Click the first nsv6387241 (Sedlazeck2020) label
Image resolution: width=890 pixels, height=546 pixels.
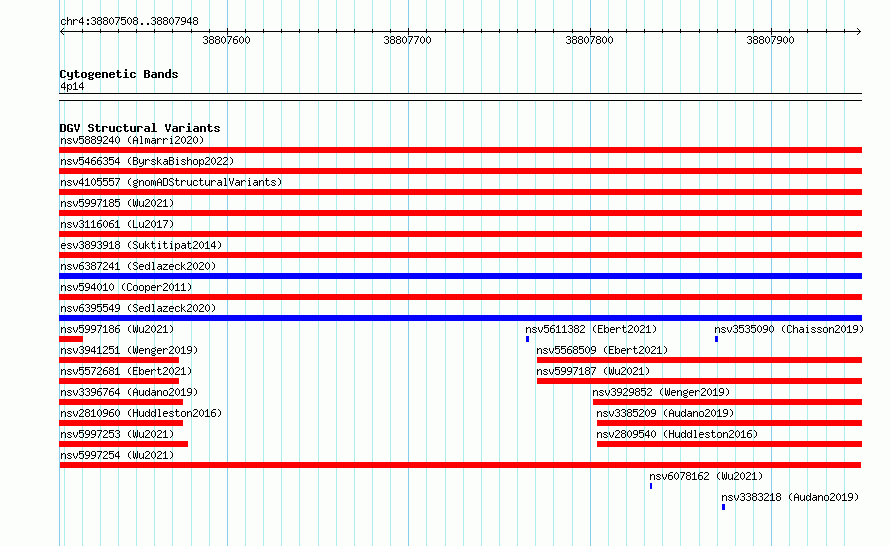tap(138, 266)
